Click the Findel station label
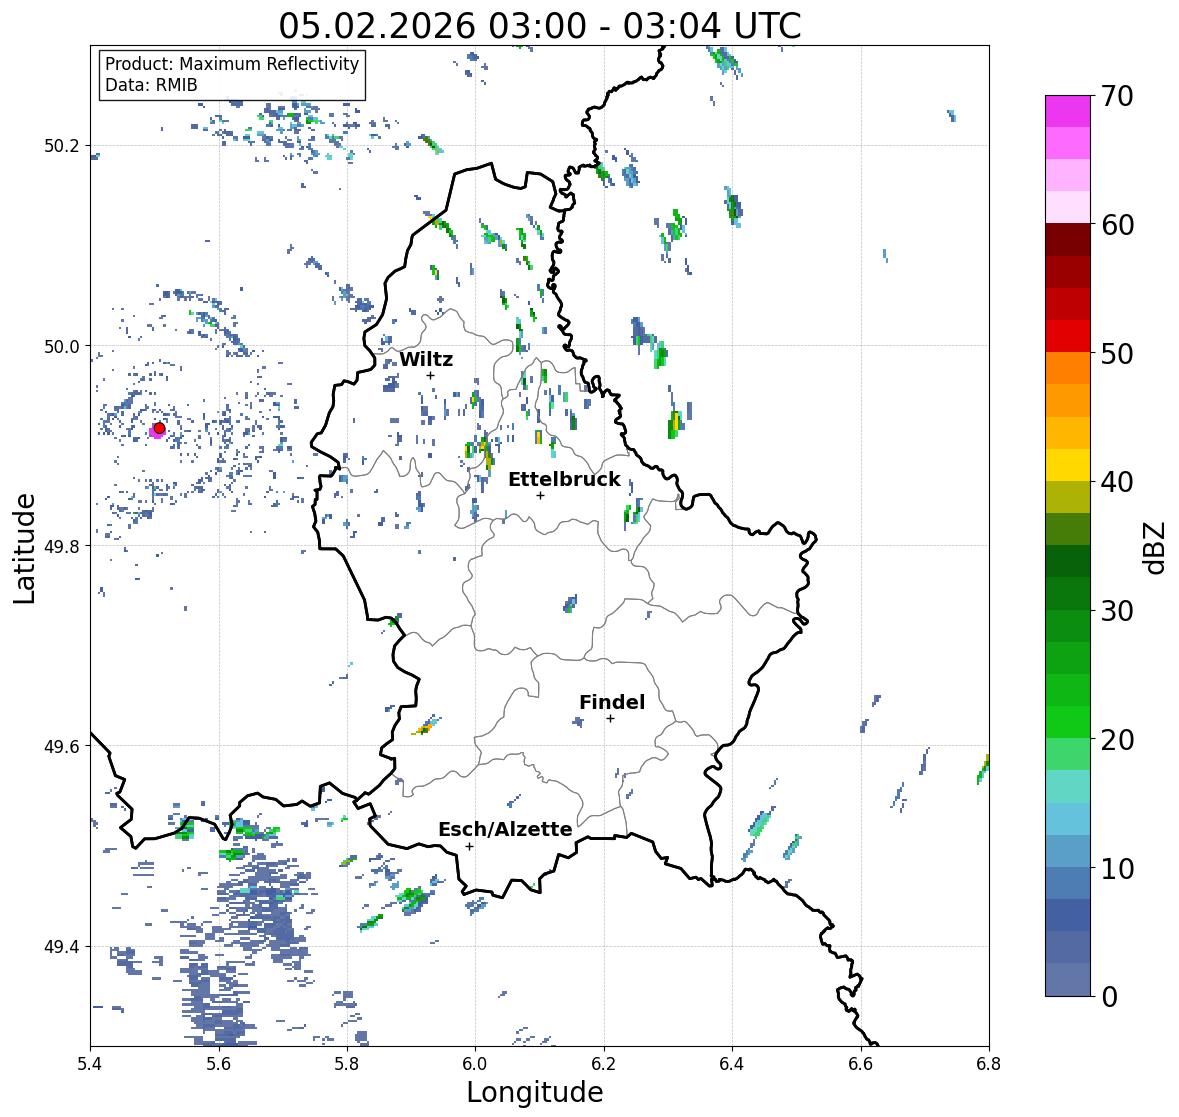Screen dimensions: 1179x1117 [x=612, y=702]
